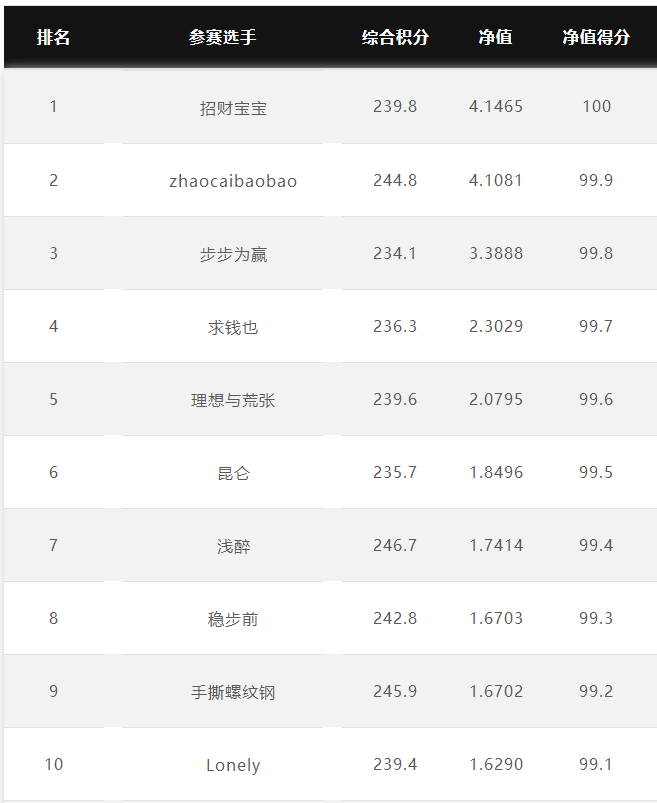The image size is (657, 803).
Task: Select player zhaocaibaobao
Action: pyautogui.click(x=233, y=181)
